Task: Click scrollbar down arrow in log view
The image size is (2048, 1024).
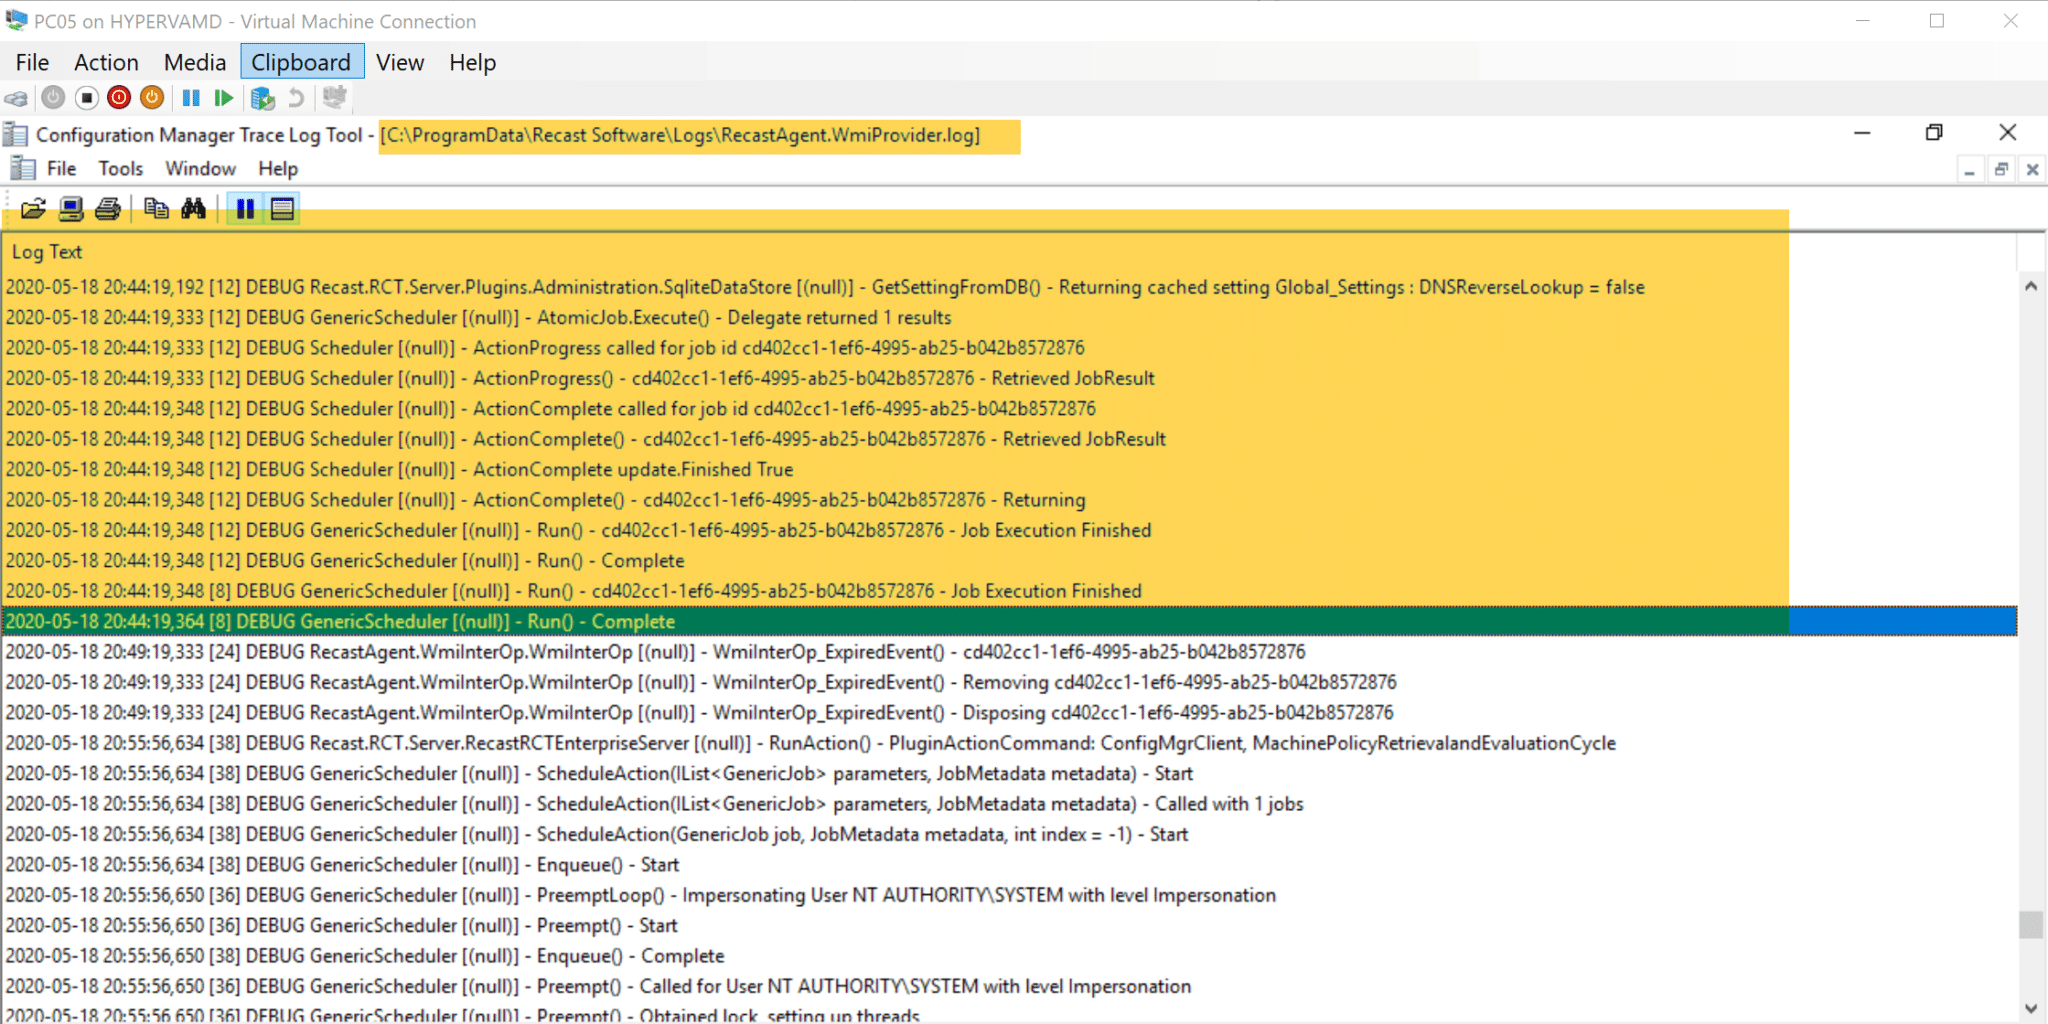Action: (x=2031, y=1008)
